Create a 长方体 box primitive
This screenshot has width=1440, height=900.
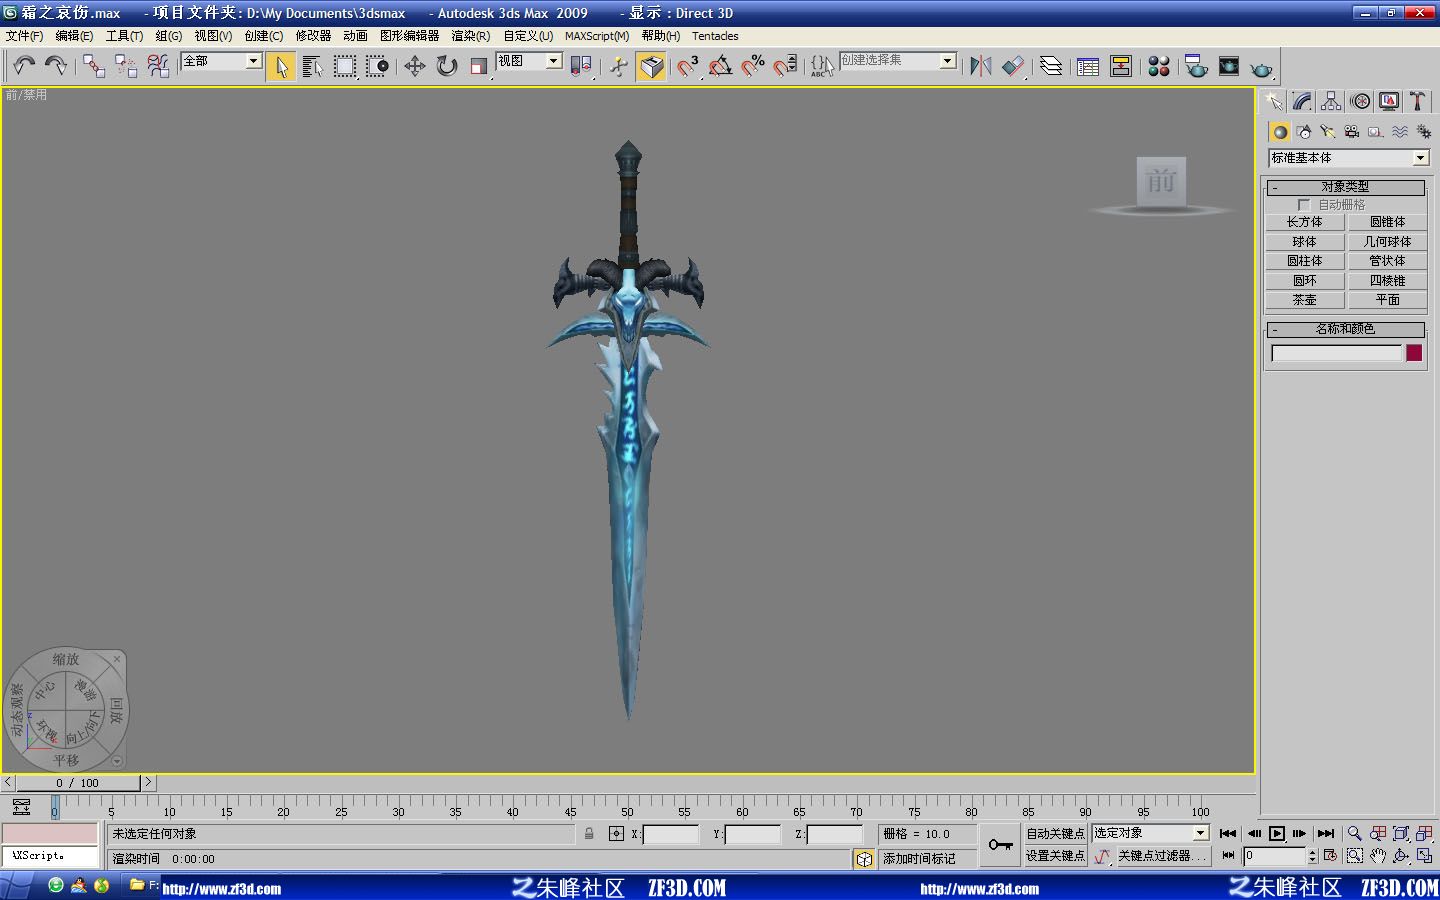pyautogui.click(x=1304, y=222)
